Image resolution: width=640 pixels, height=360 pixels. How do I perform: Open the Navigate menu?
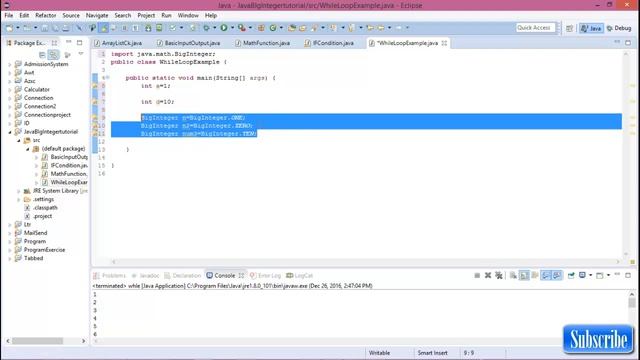tap(97, 16)
